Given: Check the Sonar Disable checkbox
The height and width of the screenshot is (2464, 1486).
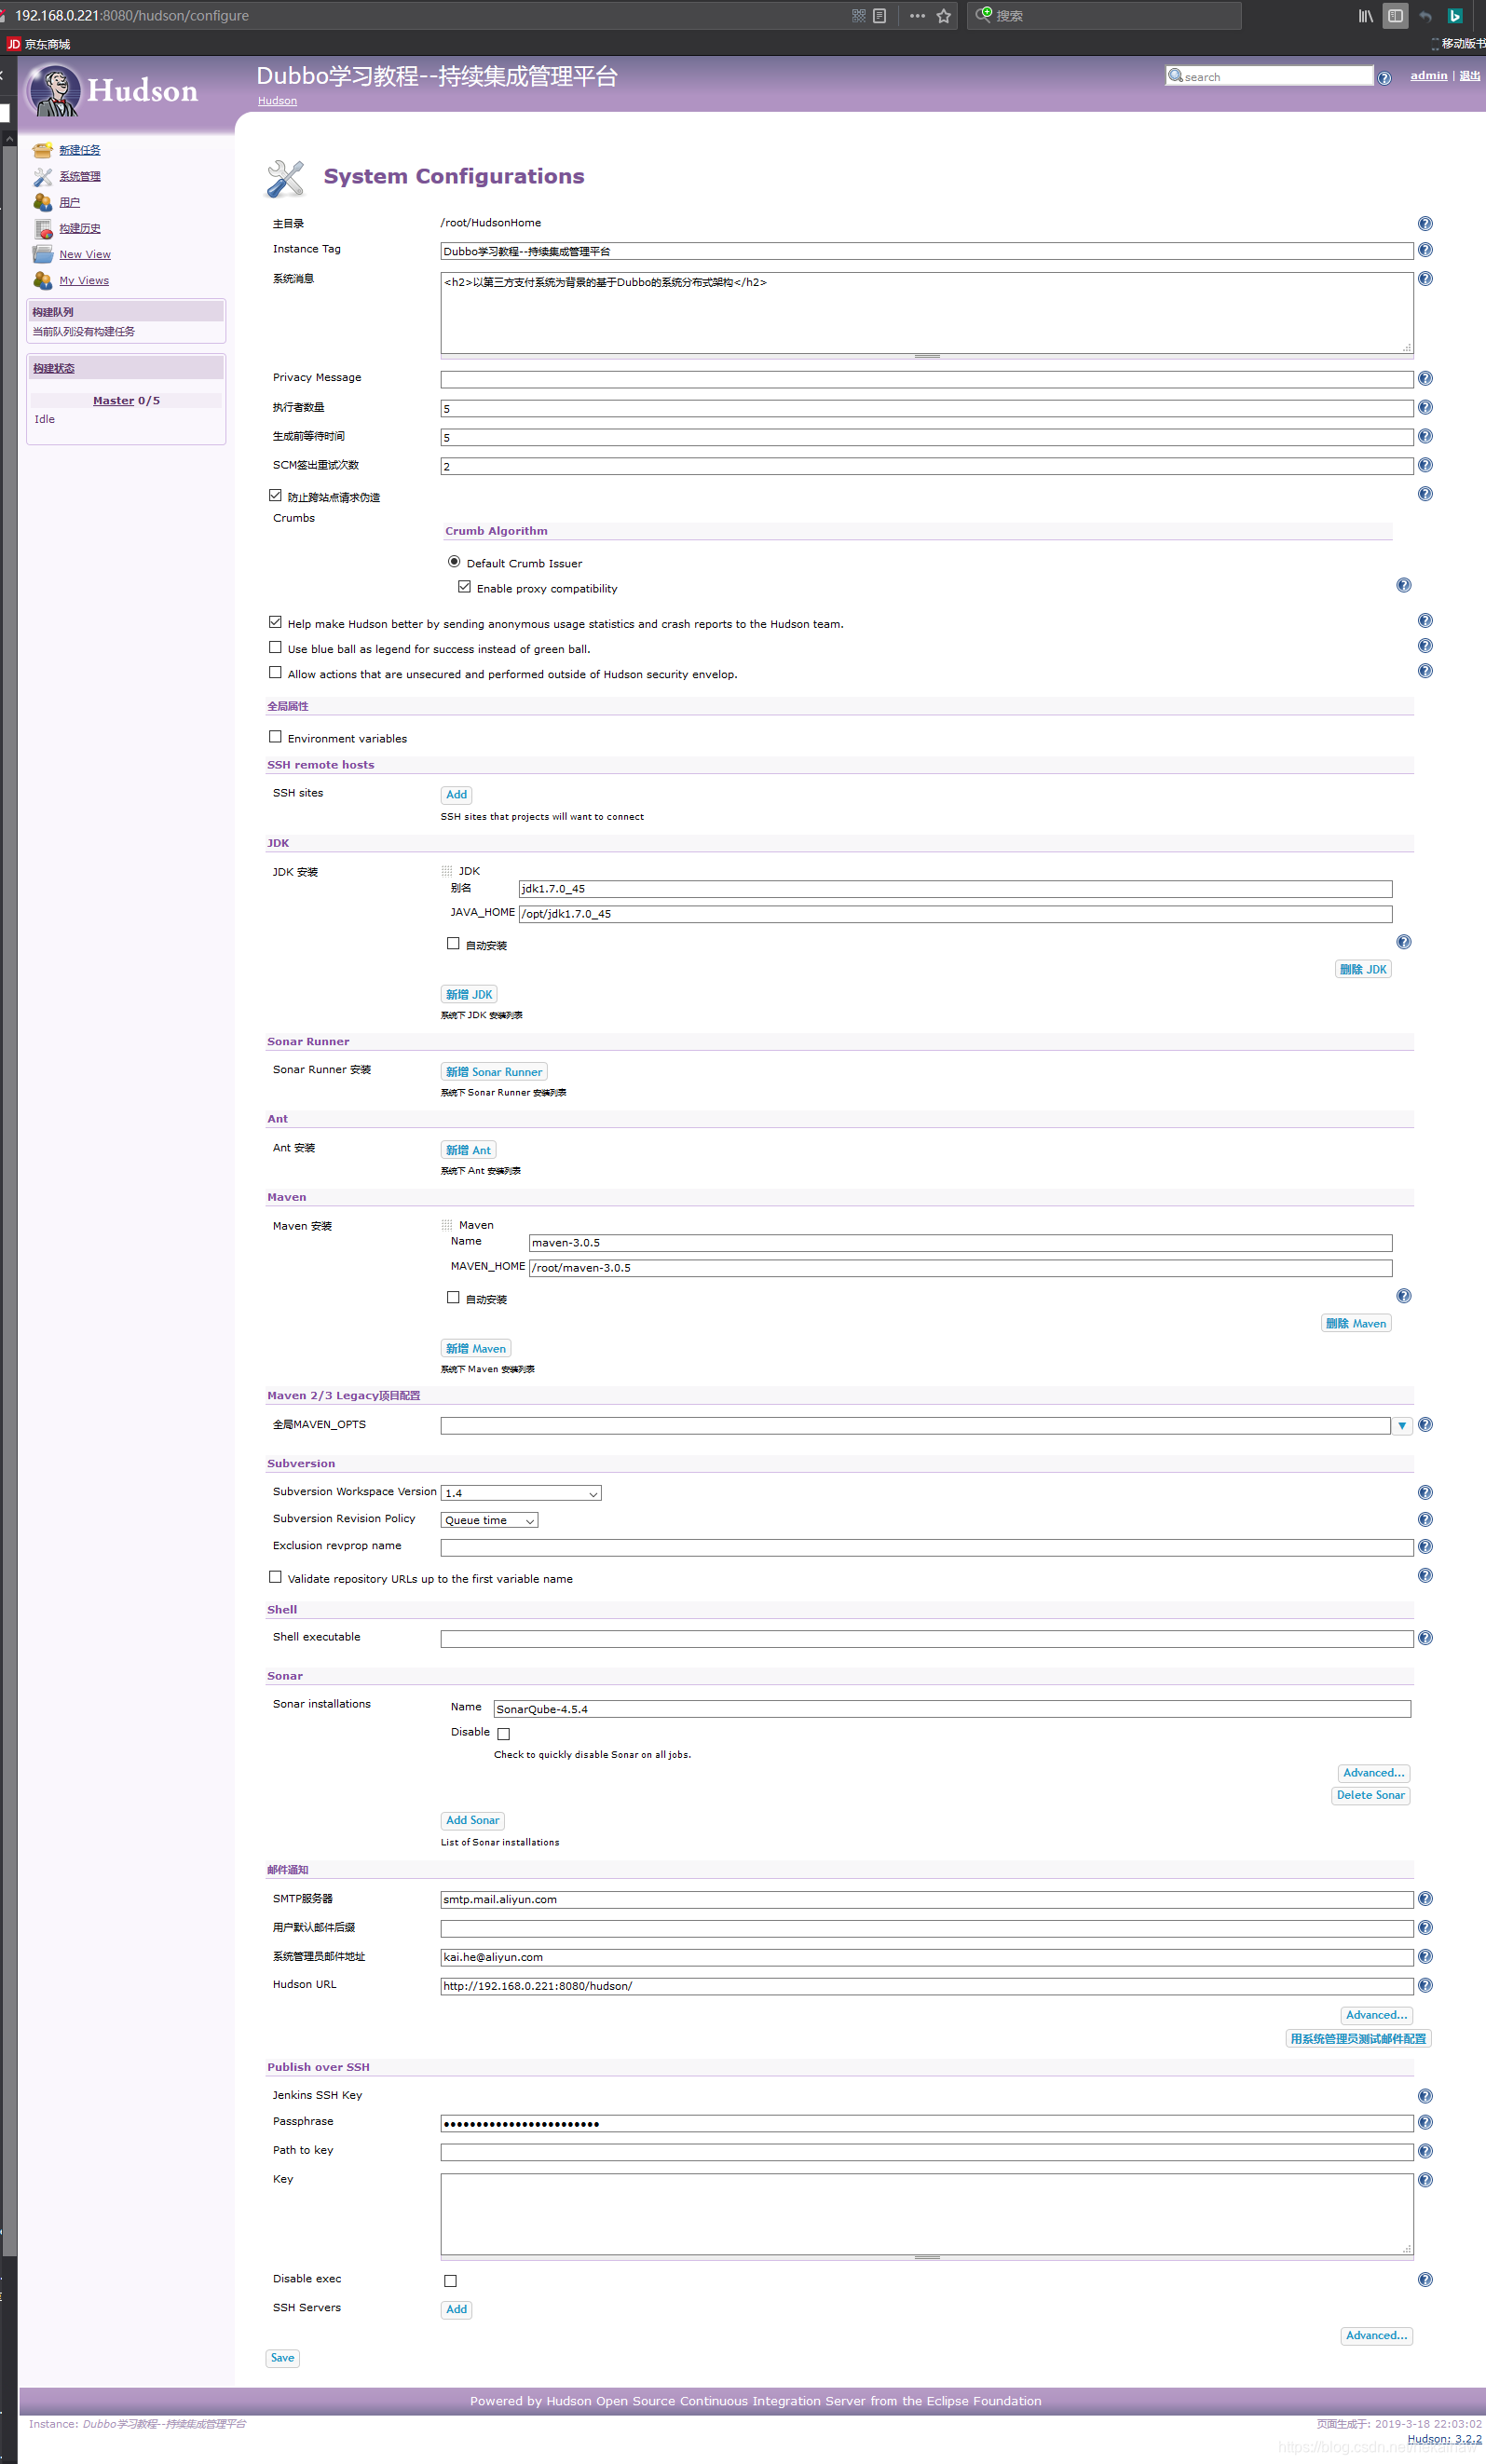Looking at the screenshot, I should point(504,1734).
